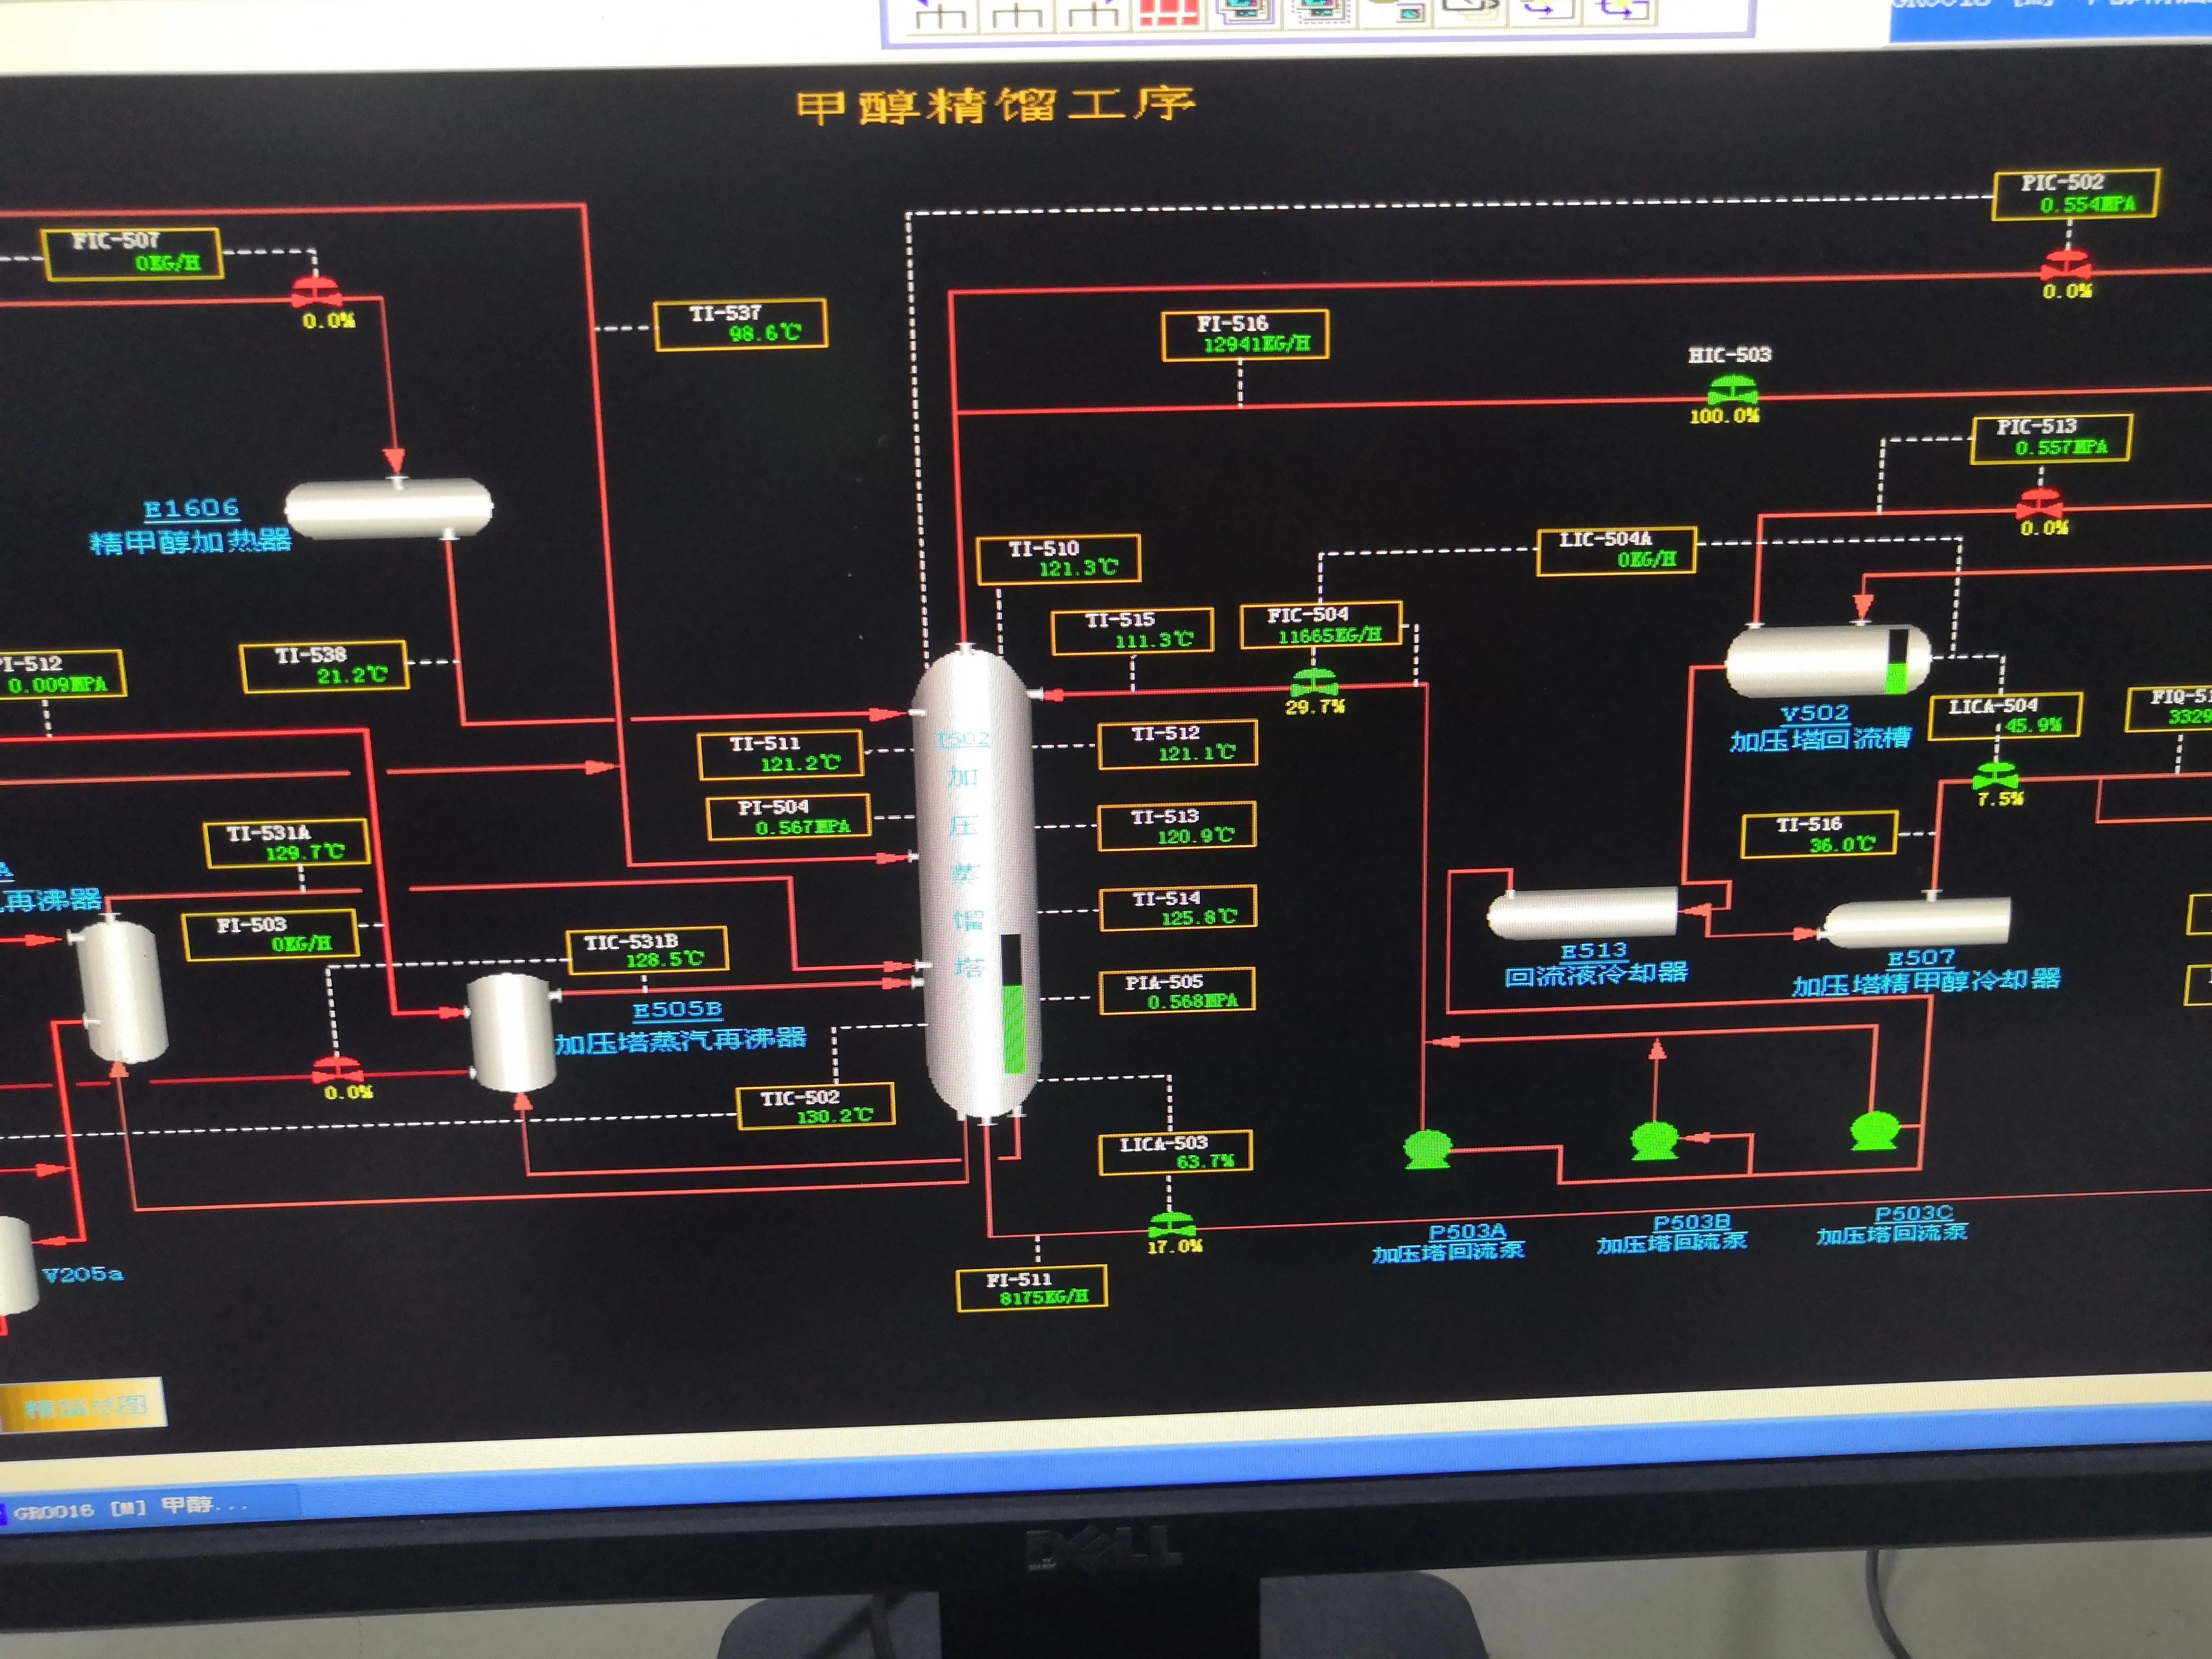Click the E507 methanol cooler graphic
The image size is (2212, 1659).
(1916, 922)
